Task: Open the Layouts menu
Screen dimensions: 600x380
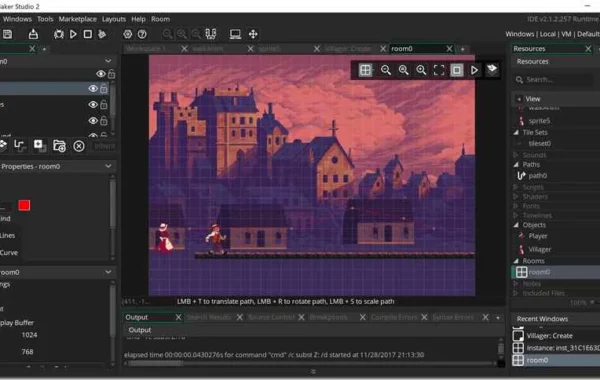Action: tap(114, 19)
